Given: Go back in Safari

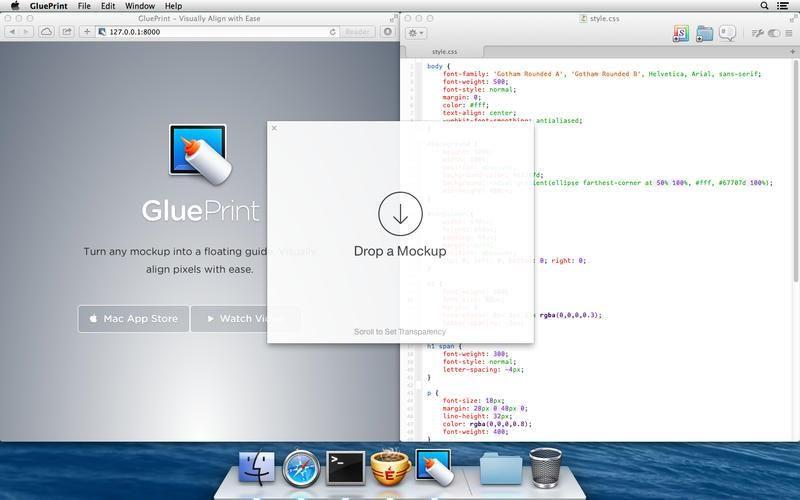Looking at the screenshot, I should [12, 32].
